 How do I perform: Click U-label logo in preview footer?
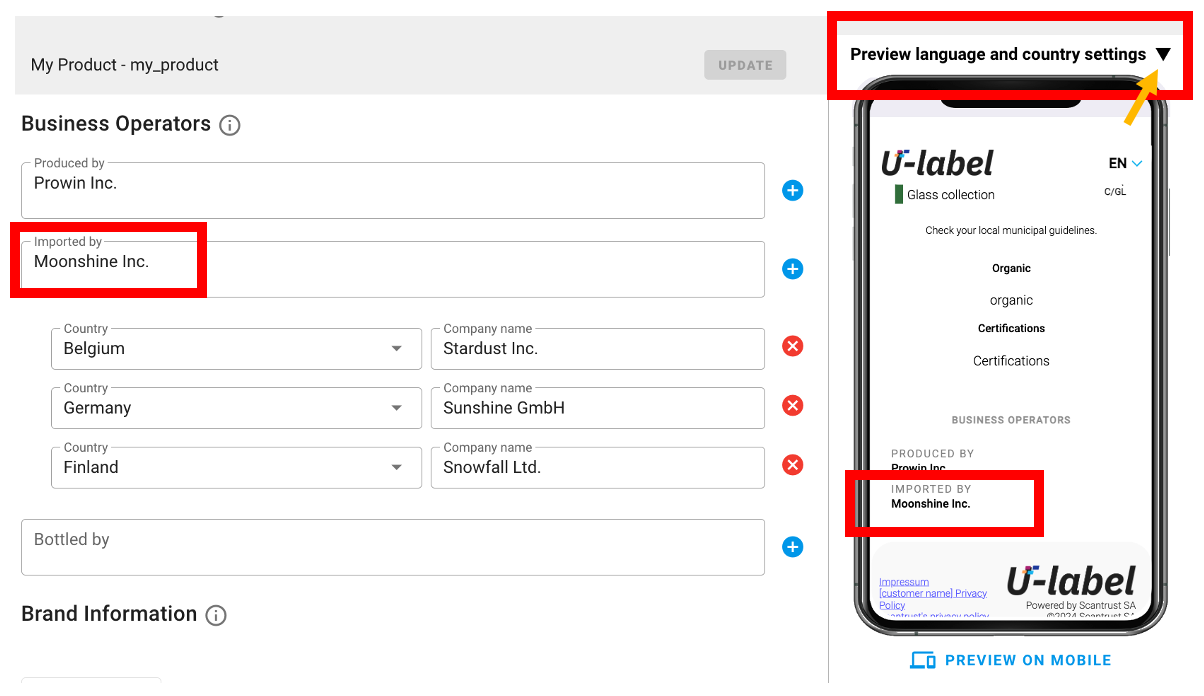[1071, 581]
